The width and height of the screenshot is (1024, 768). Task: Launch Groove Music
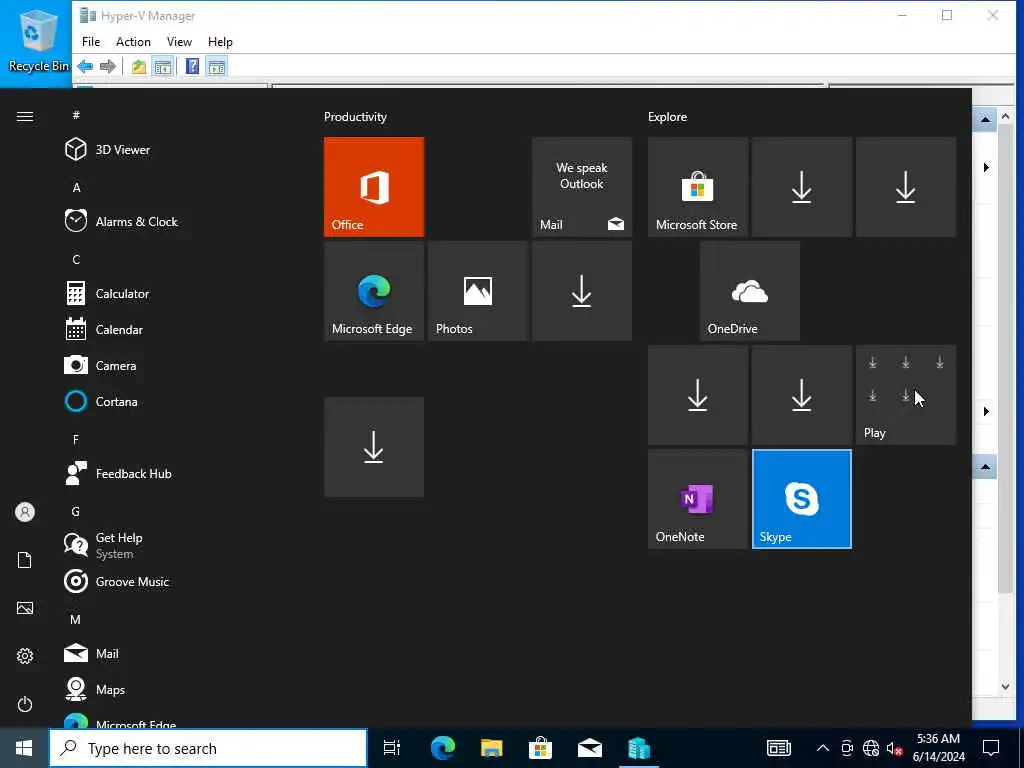click(x=176, y=581)
